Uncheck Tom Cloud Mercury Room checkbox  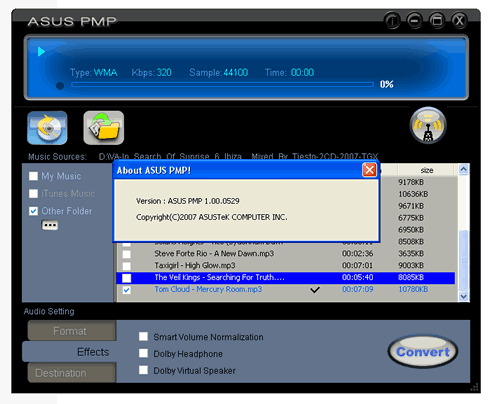127,290
